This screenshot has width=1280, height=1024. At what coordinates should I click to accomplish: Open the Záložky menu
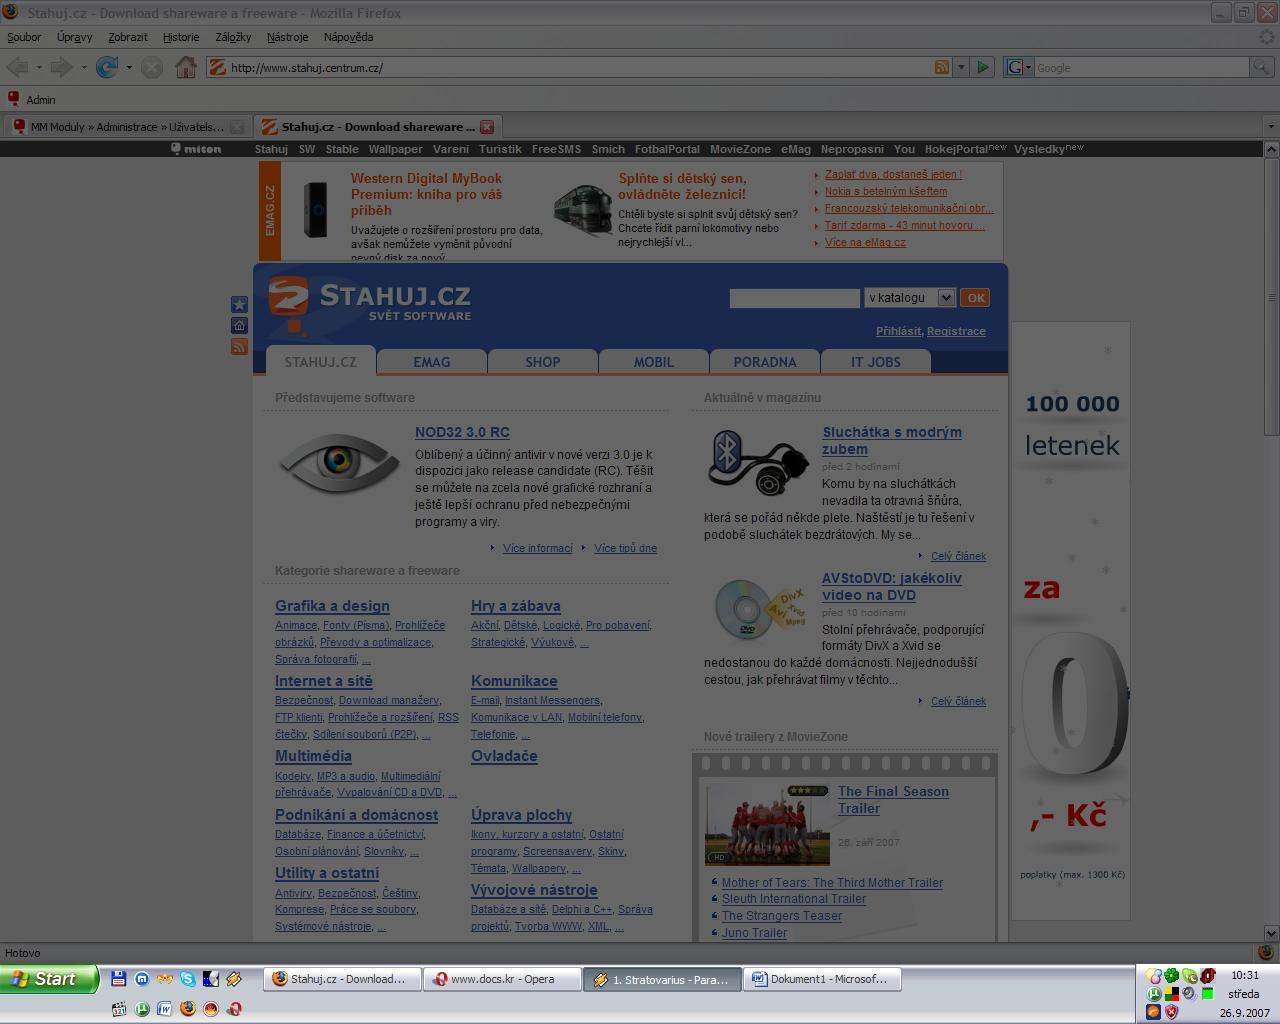point(233,37)
